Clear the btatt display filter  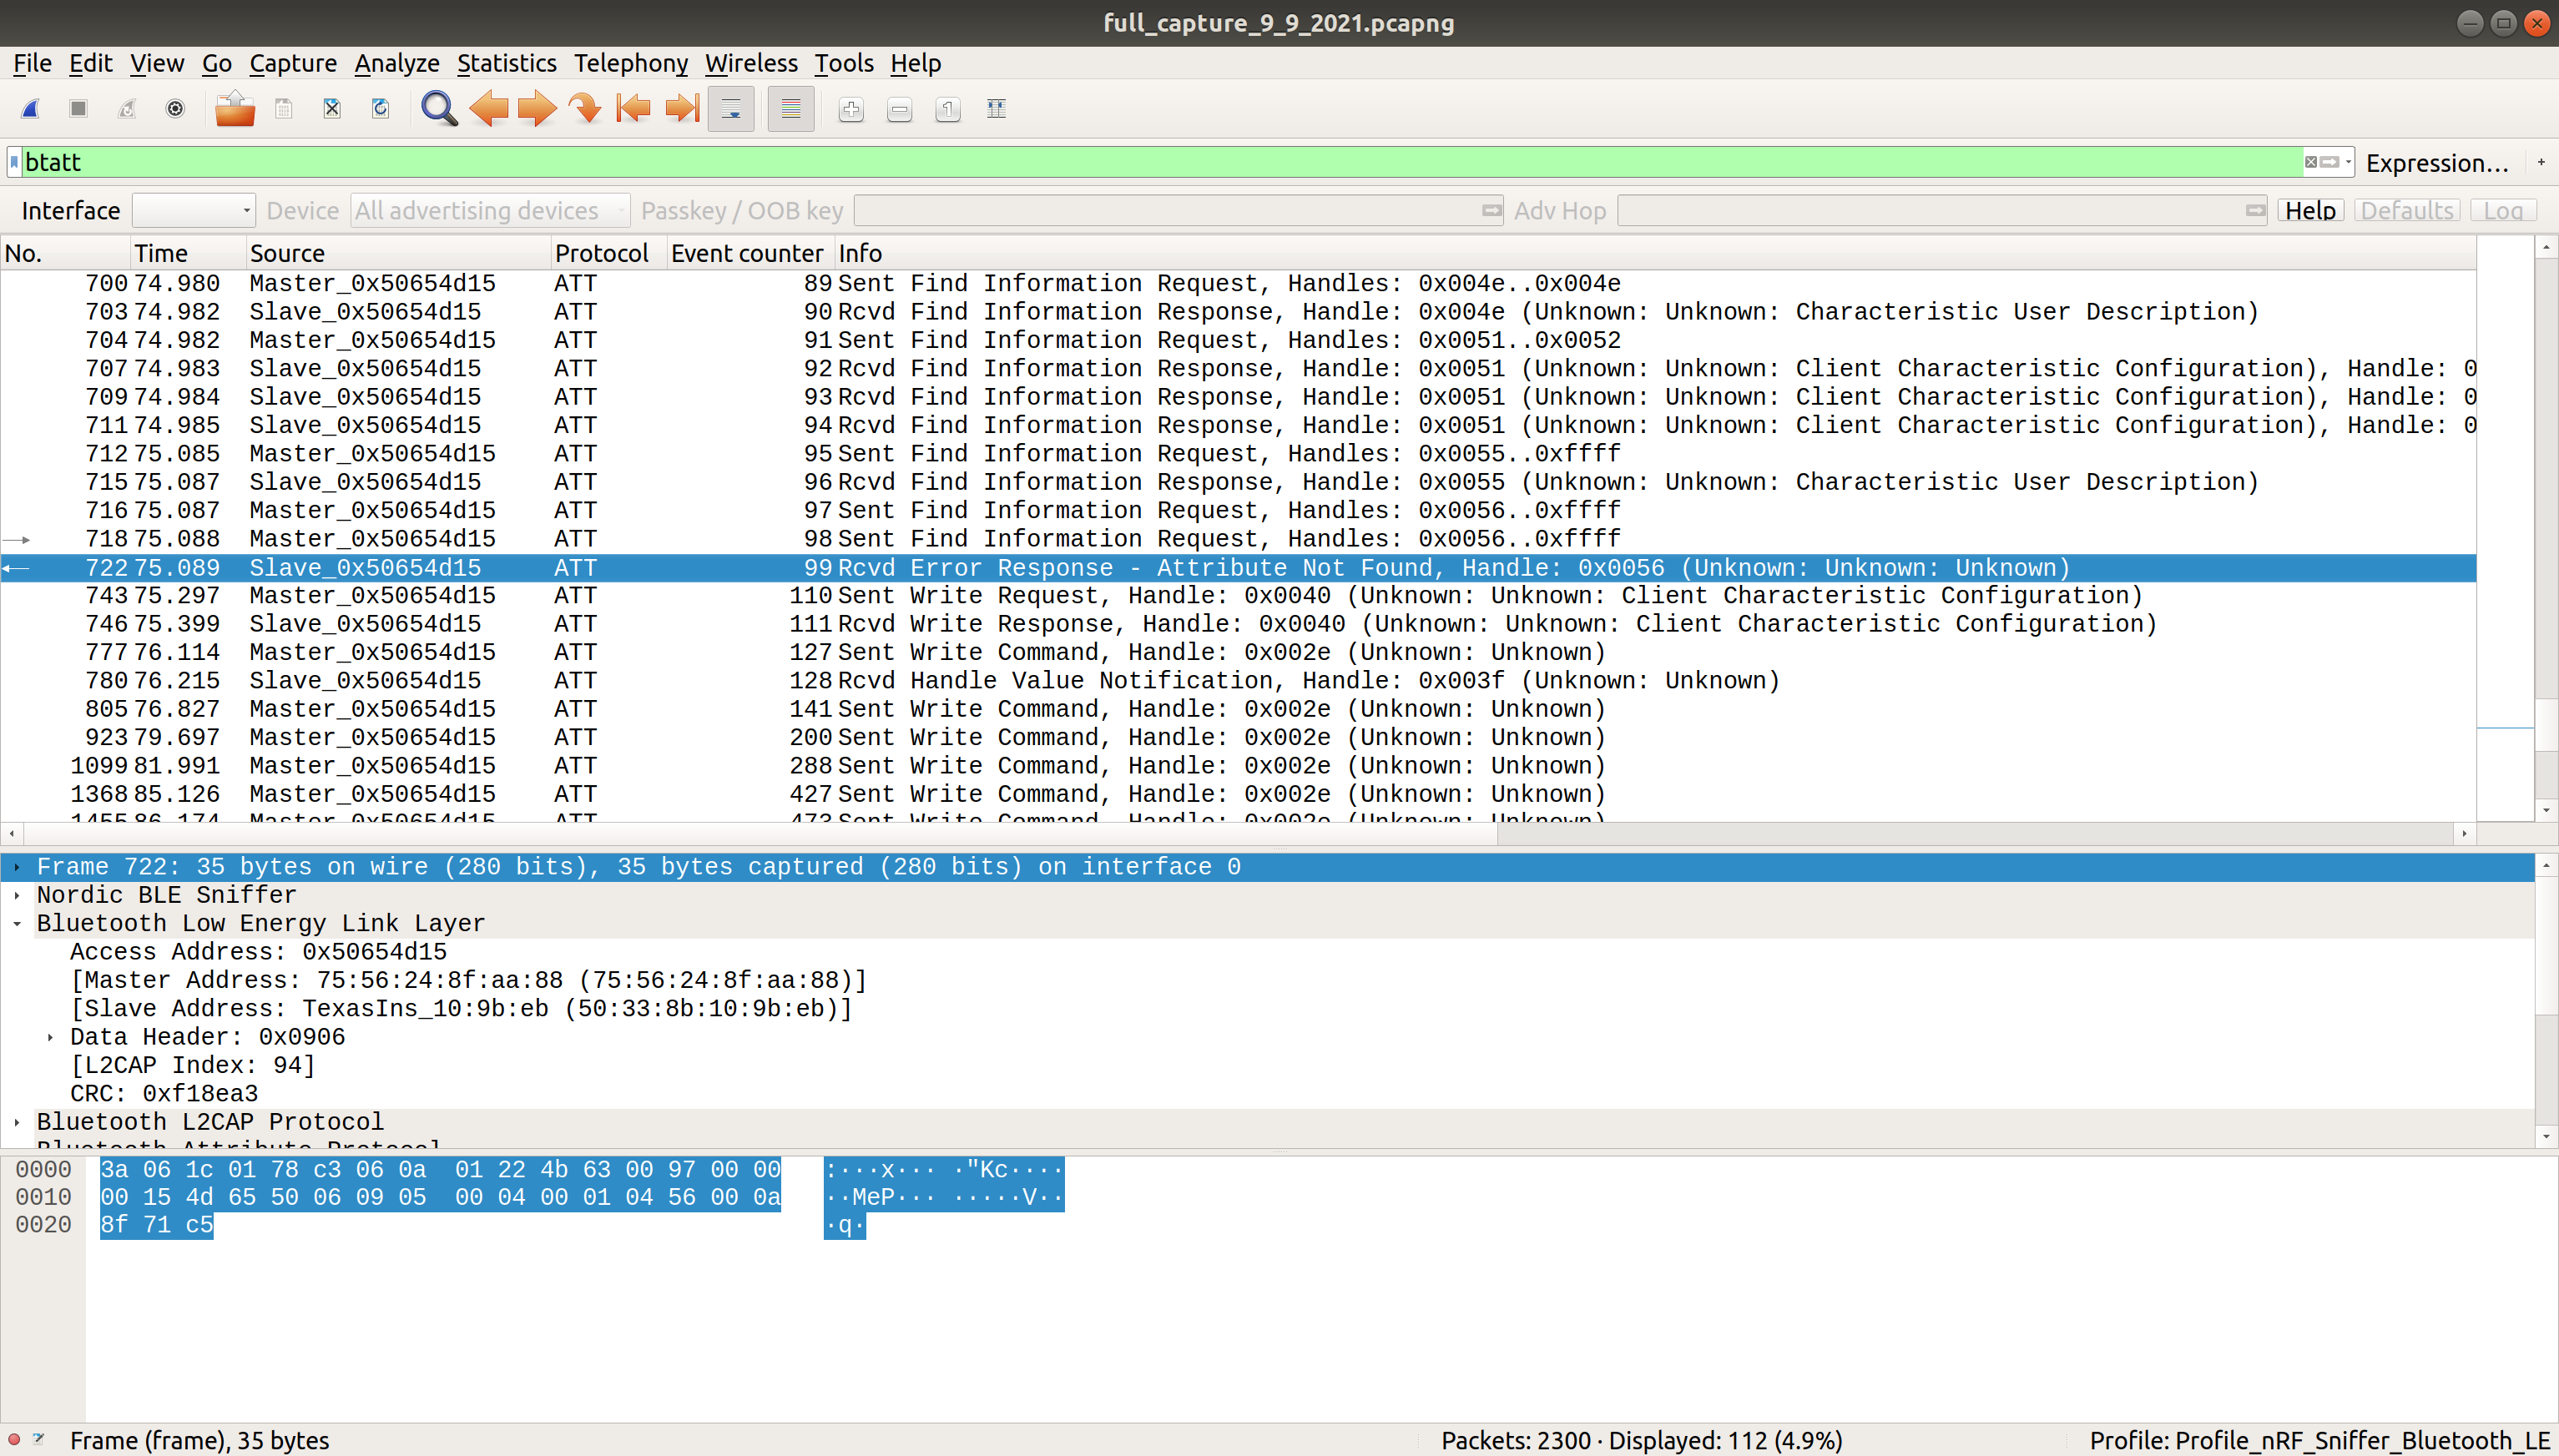(x=2311, y=162)
